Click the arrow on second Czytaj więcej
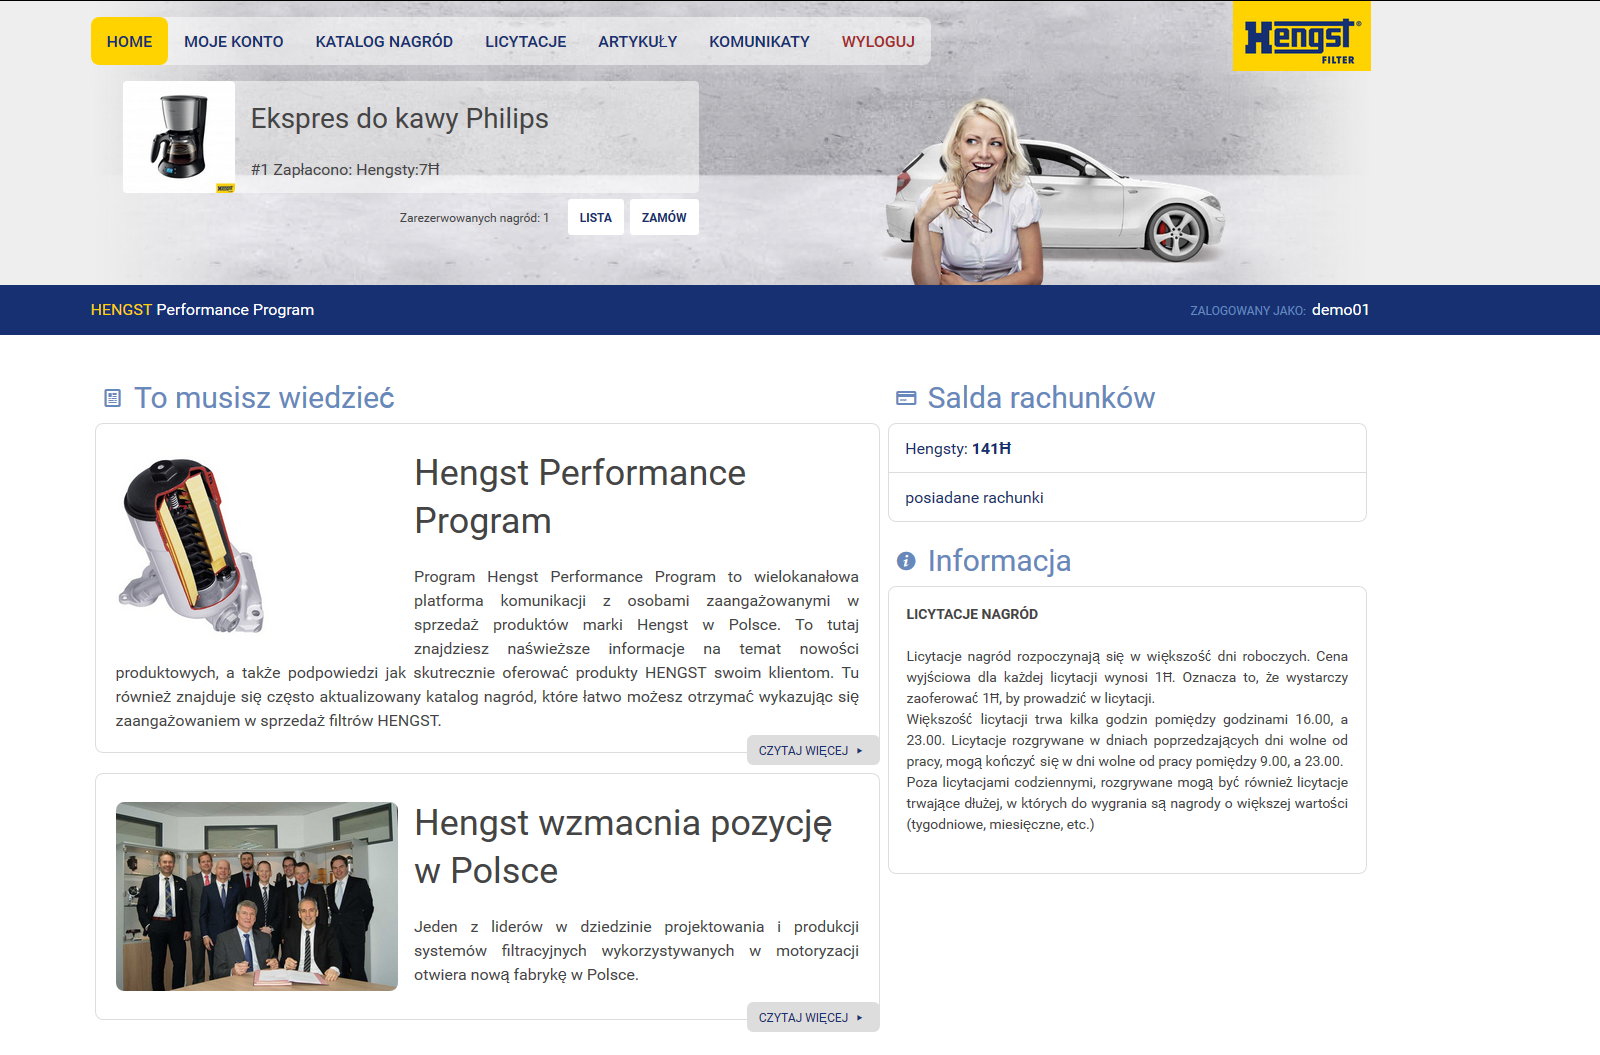 click(x=859, y=1018)
